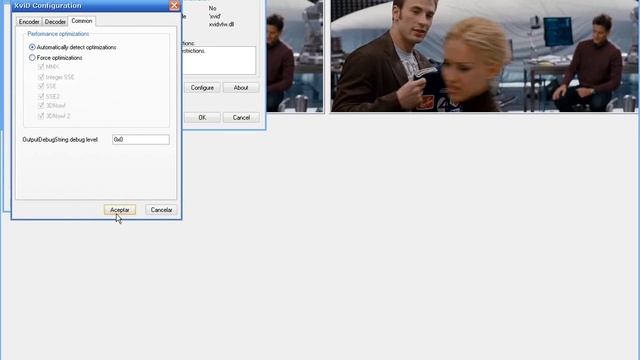The height and width of the screenshot is (360, 640).
Task: Switch to the Encoder tab
Action: pos(29,22)
